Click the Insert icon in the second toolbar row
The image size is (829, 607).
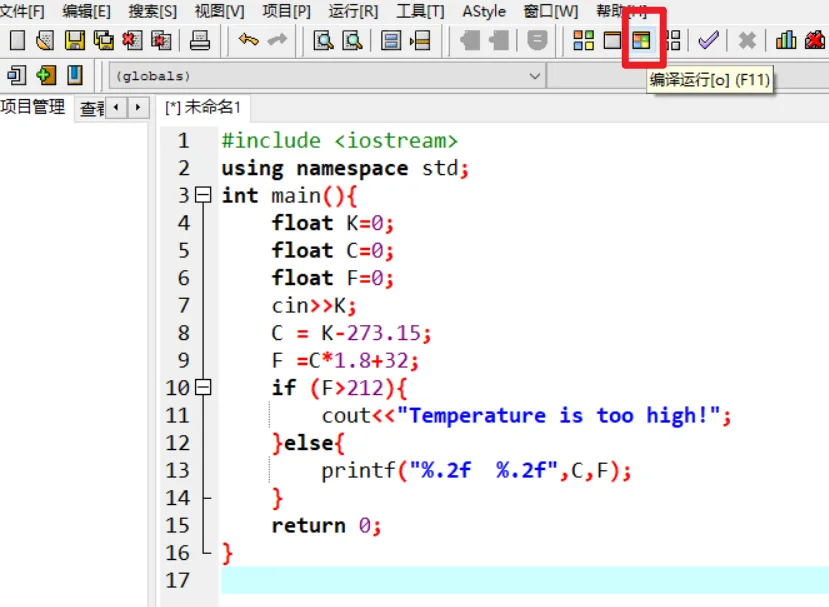pos(17,75)
